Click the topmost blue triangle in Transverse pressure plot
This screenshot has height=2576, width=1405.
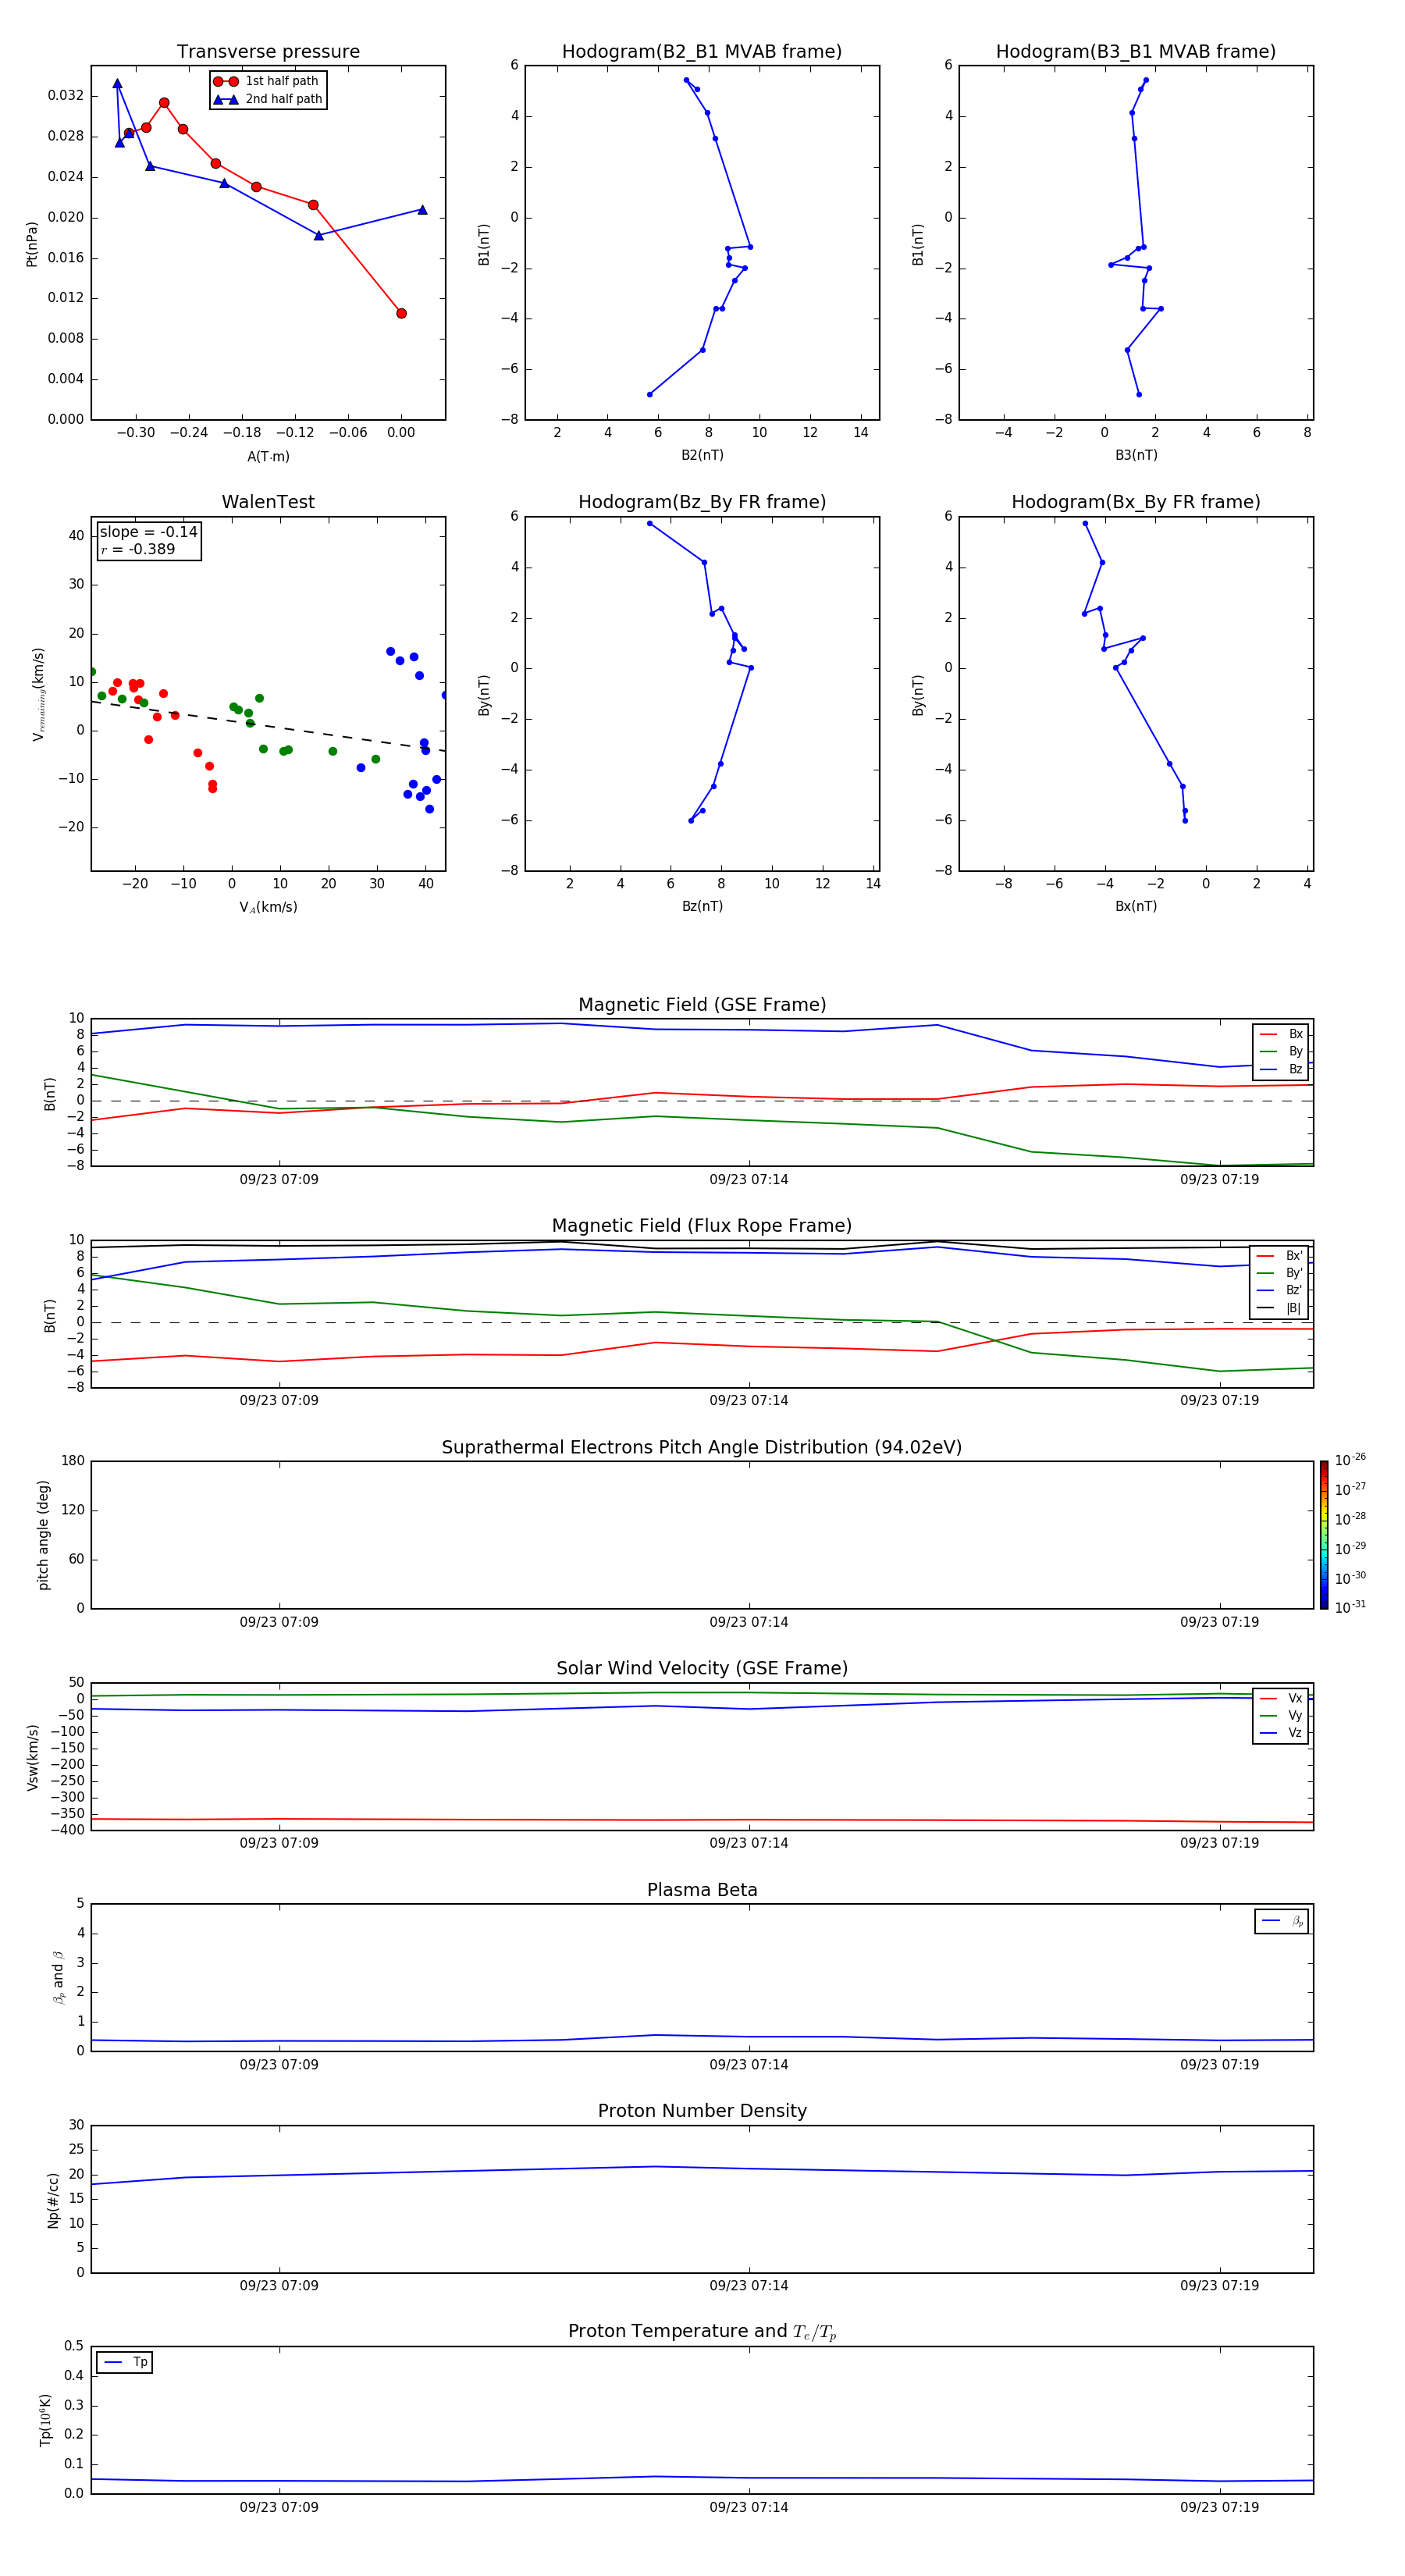117,84
